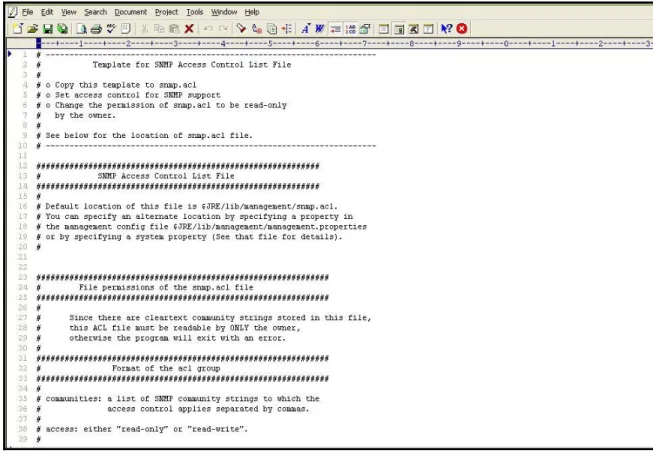Screen dimensions: 653x459
Task: Click the line 'Format of the acl group'
Action: point(166,369)
